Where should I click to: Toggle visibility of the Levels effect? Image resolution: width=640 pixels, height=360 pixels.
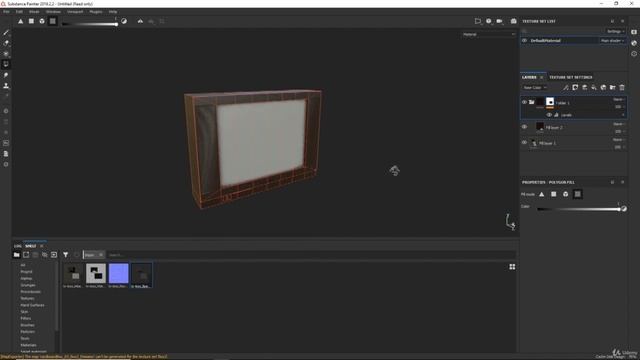point(549,115)
